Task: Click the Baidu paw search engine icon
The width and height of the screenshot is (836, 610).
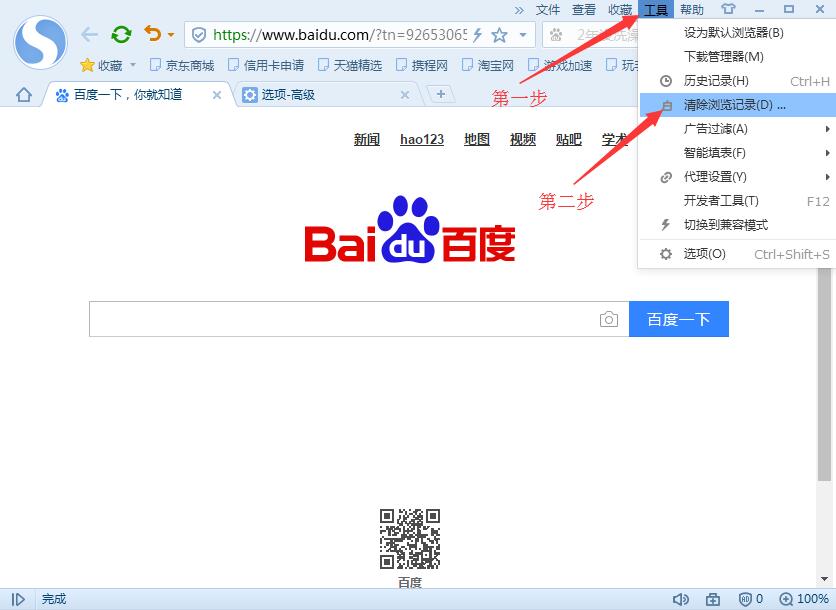Action: click(x=556, y=35)
